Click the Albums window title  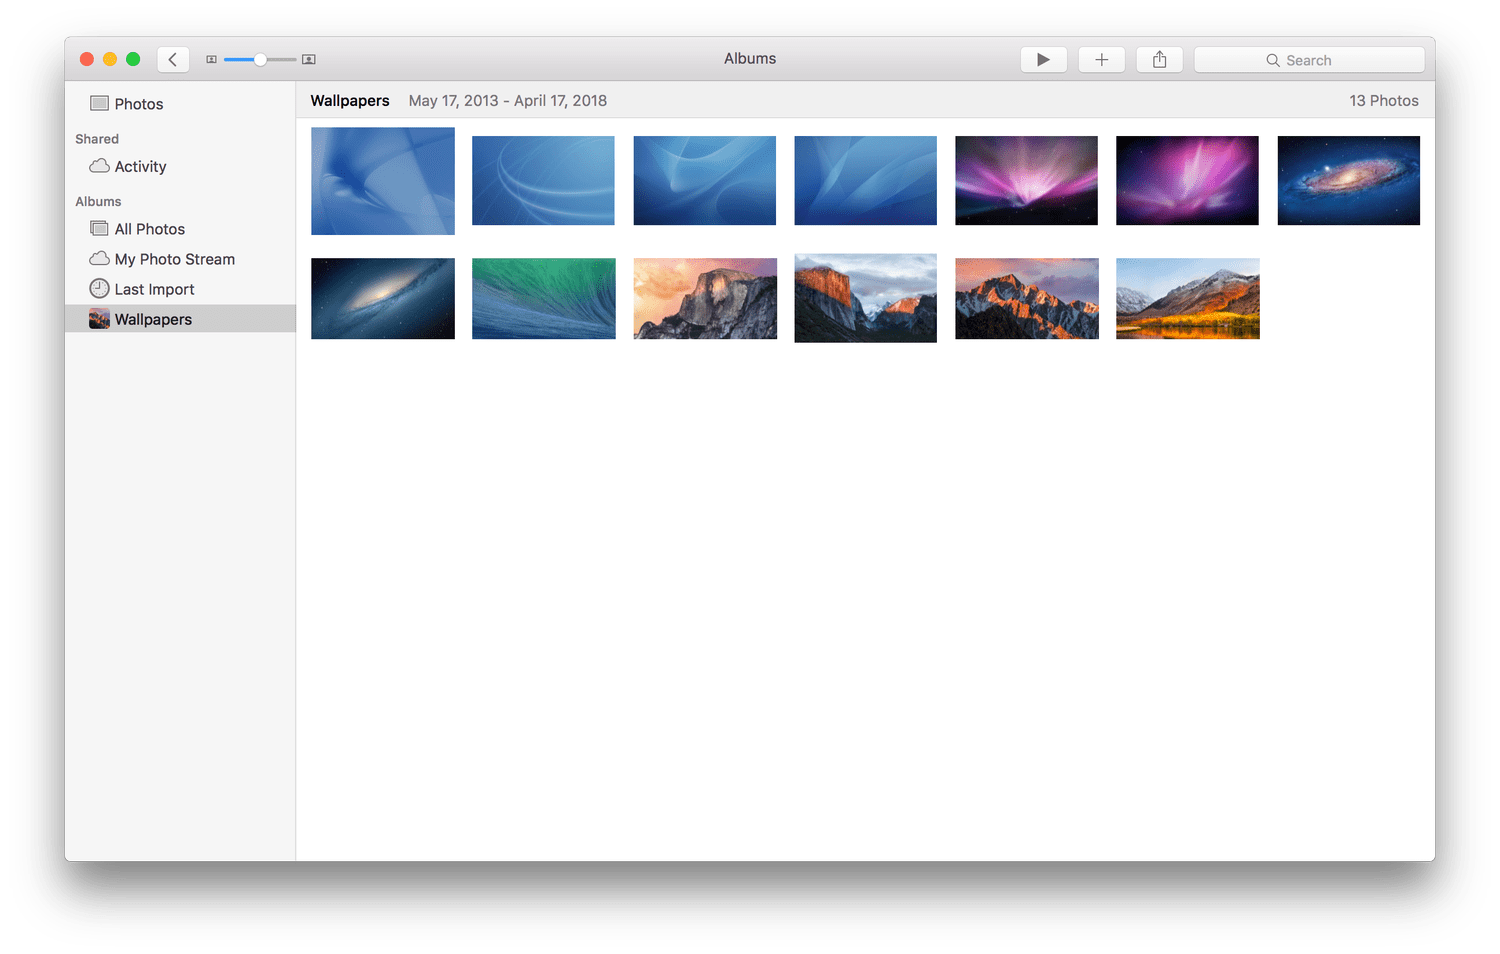click(x=750, y=59)
